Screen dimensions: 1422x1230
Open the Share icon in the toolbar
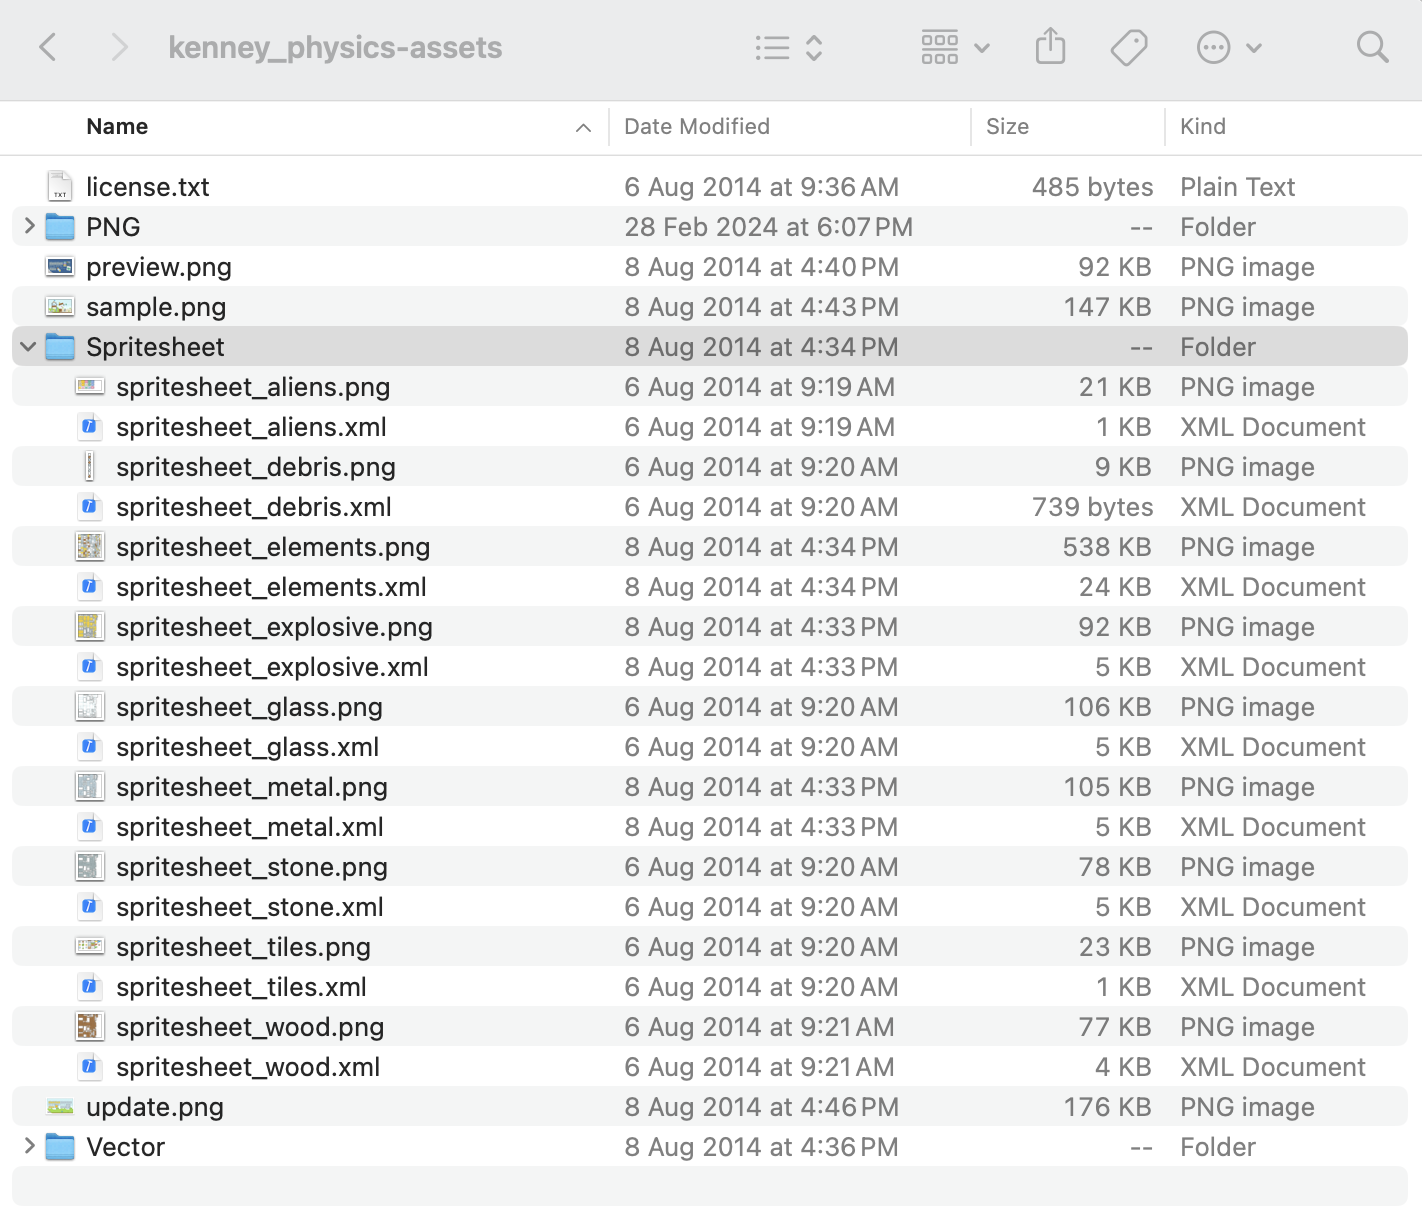1049,46
